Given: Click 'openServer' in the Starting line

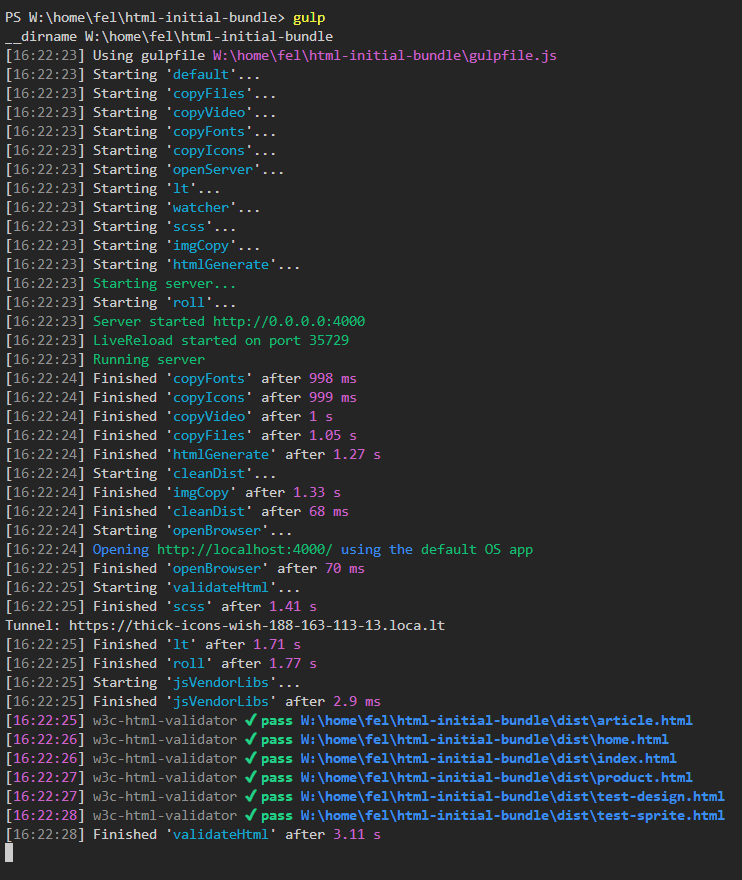Looking at the screenshot, I should (x=213, y=169).
